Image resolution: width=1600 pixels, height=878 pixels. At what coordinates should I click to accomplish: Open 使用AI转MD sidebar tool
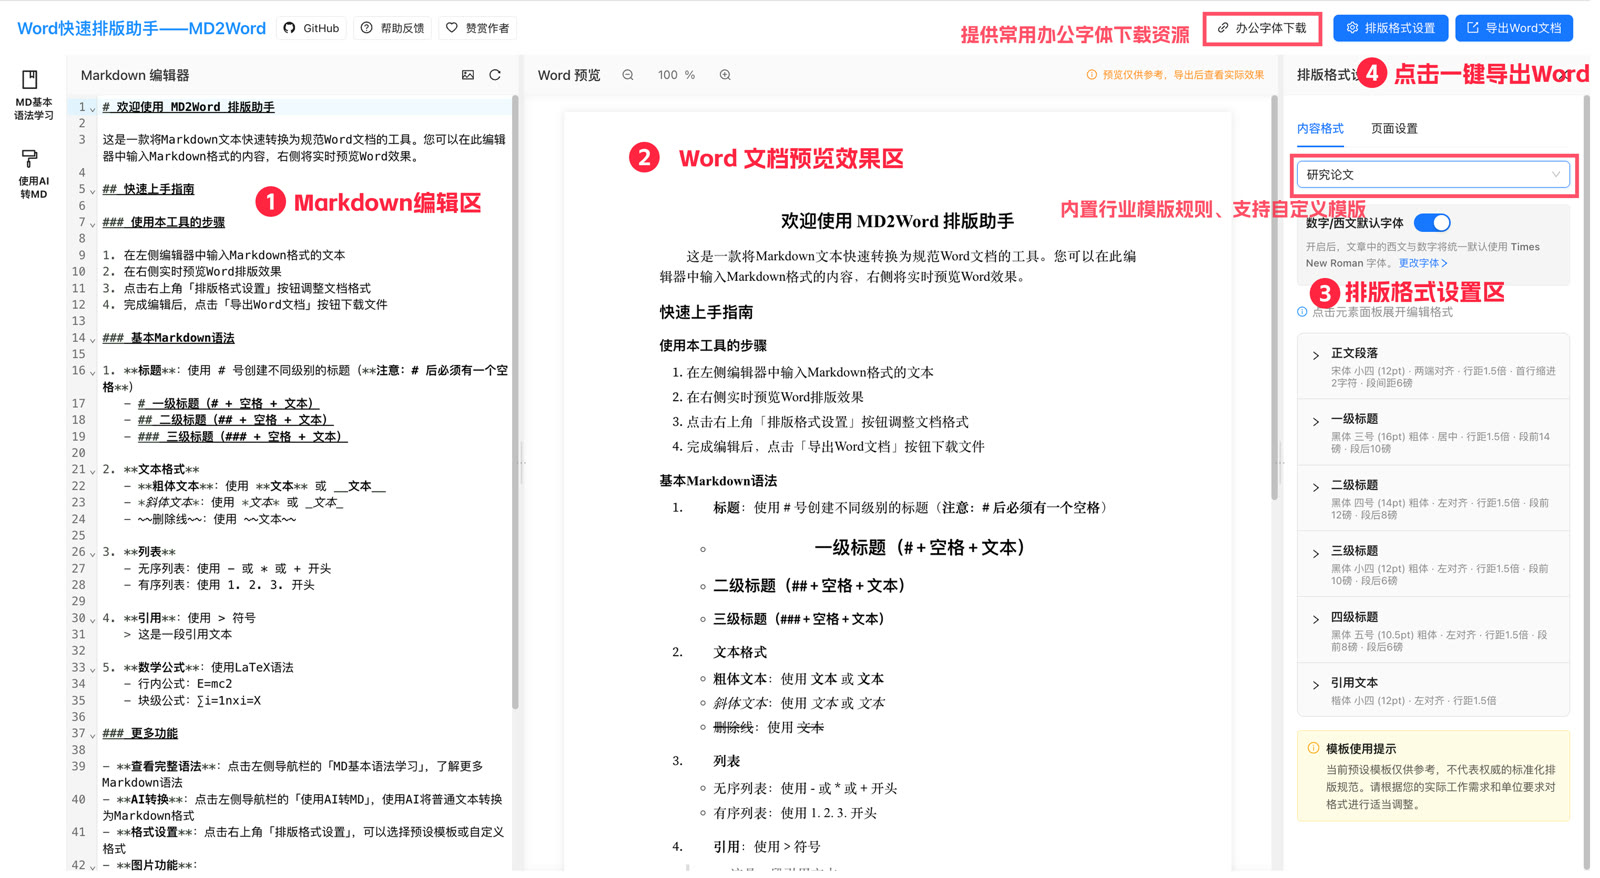[x=32, y=174]
